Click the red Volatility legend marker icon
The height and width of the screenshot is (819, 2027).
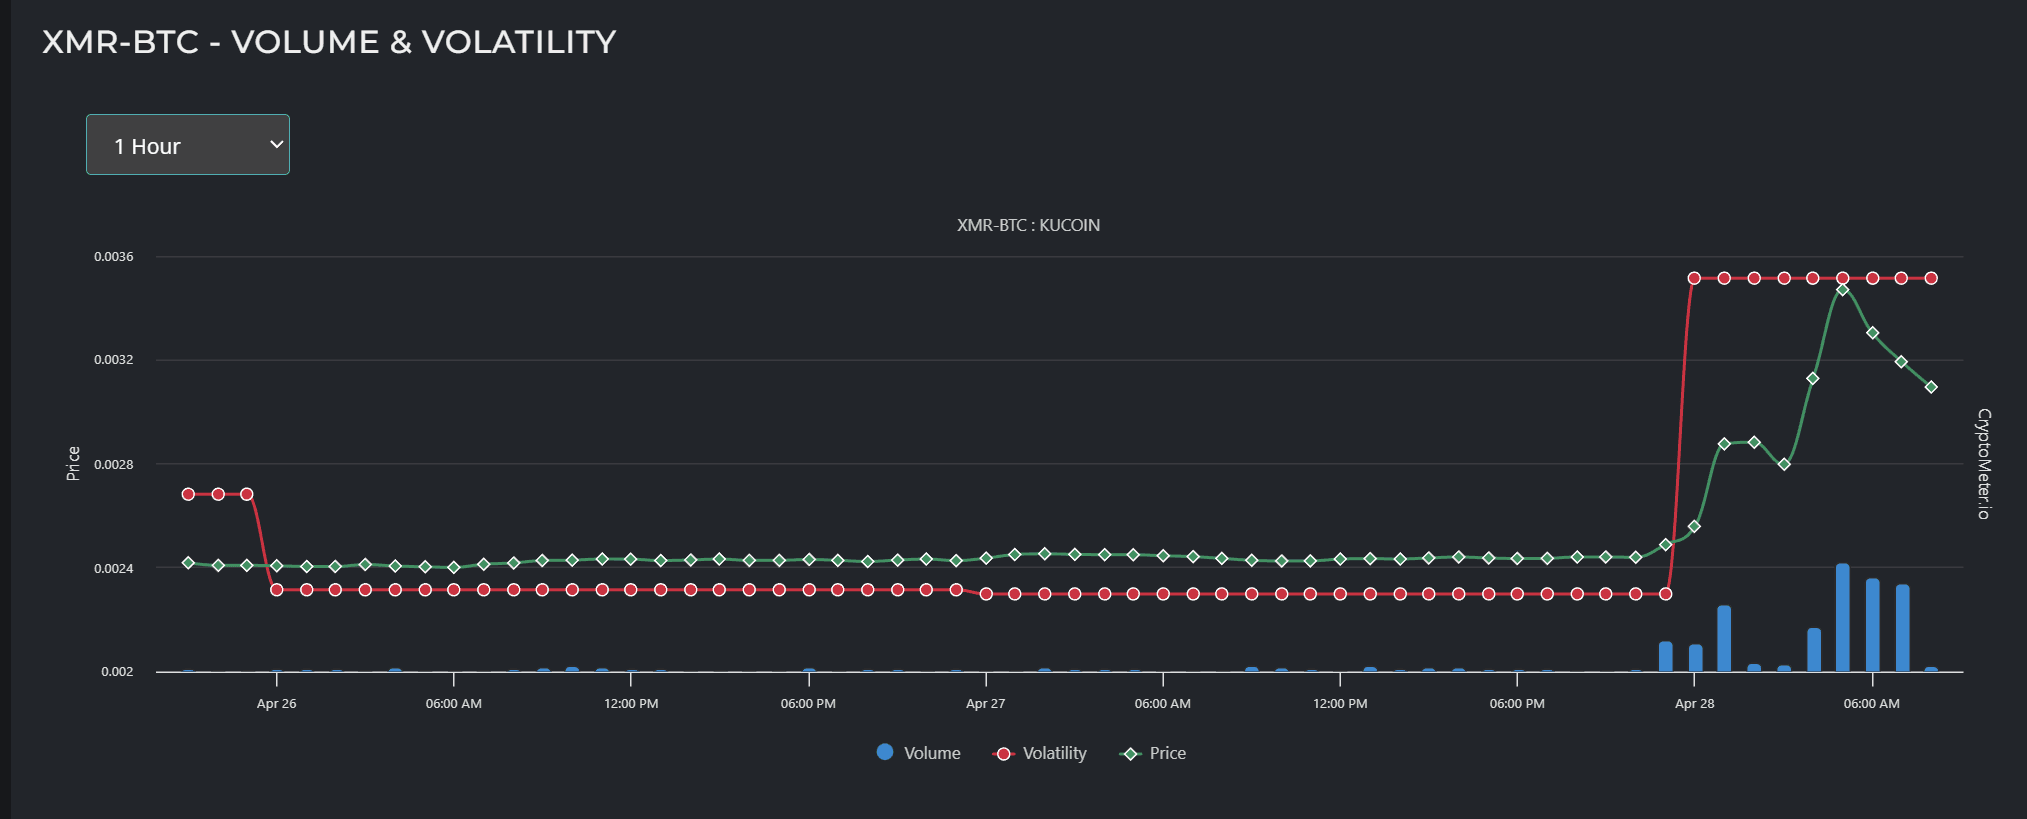(1004, 754)
